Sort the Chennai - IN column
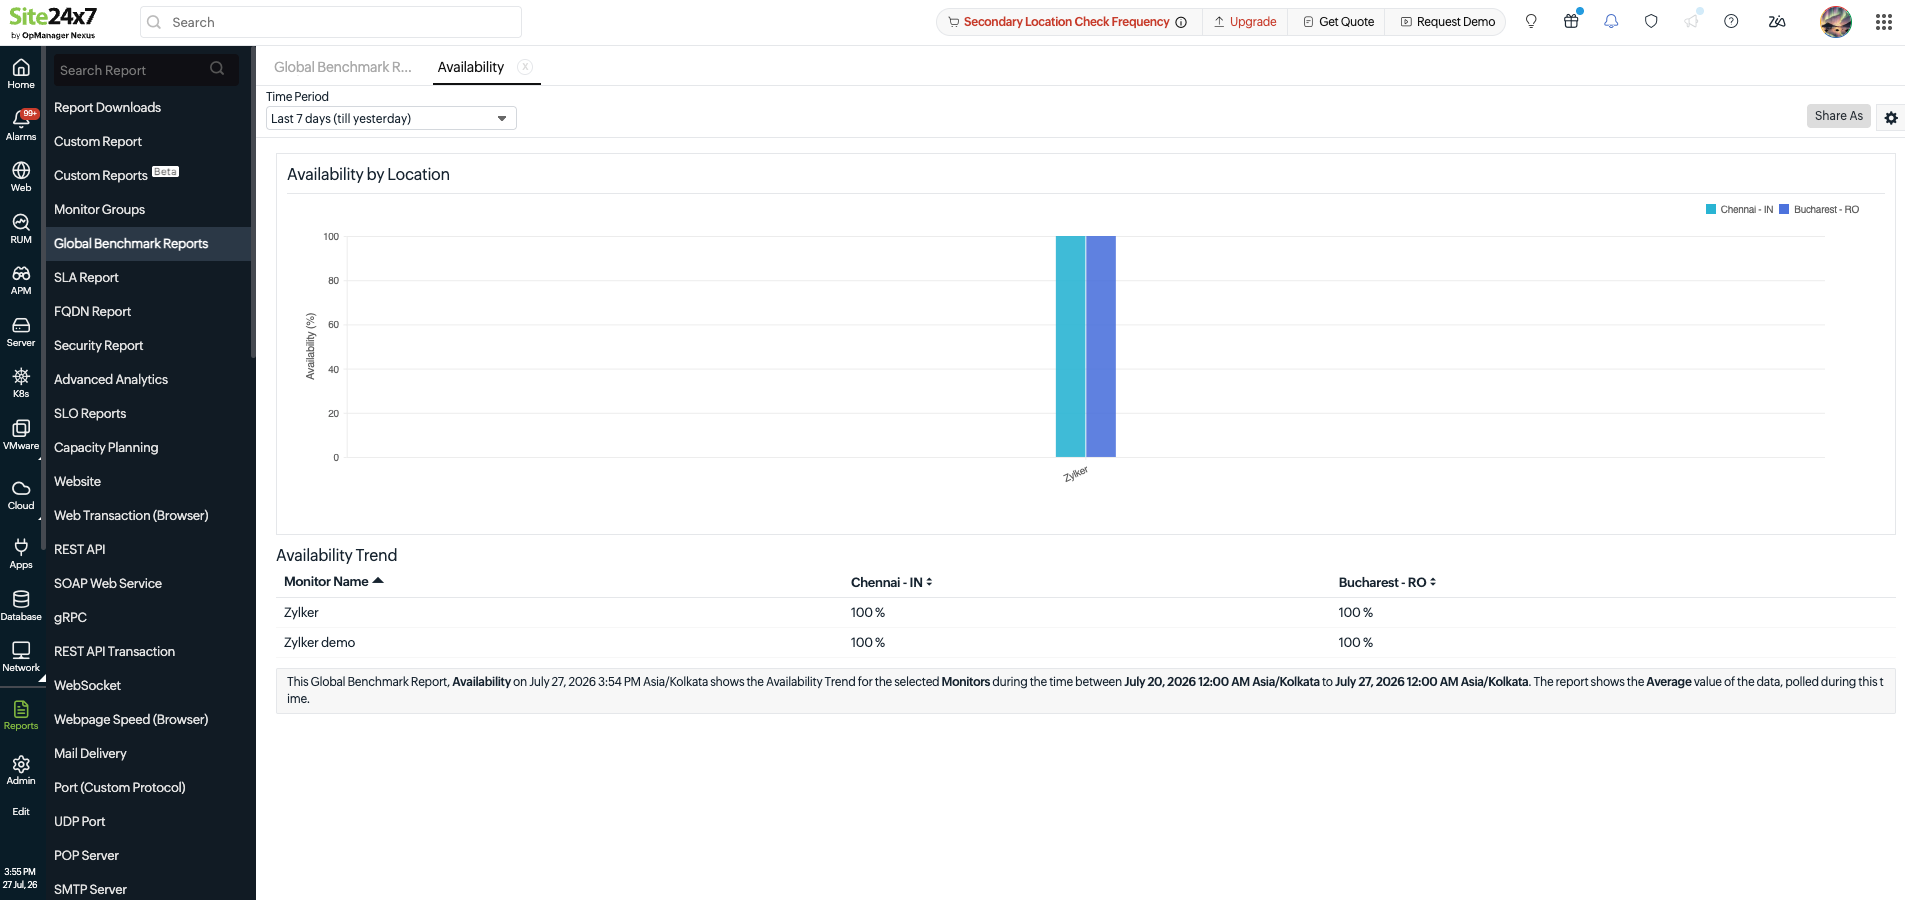 (x=891, y=582)
